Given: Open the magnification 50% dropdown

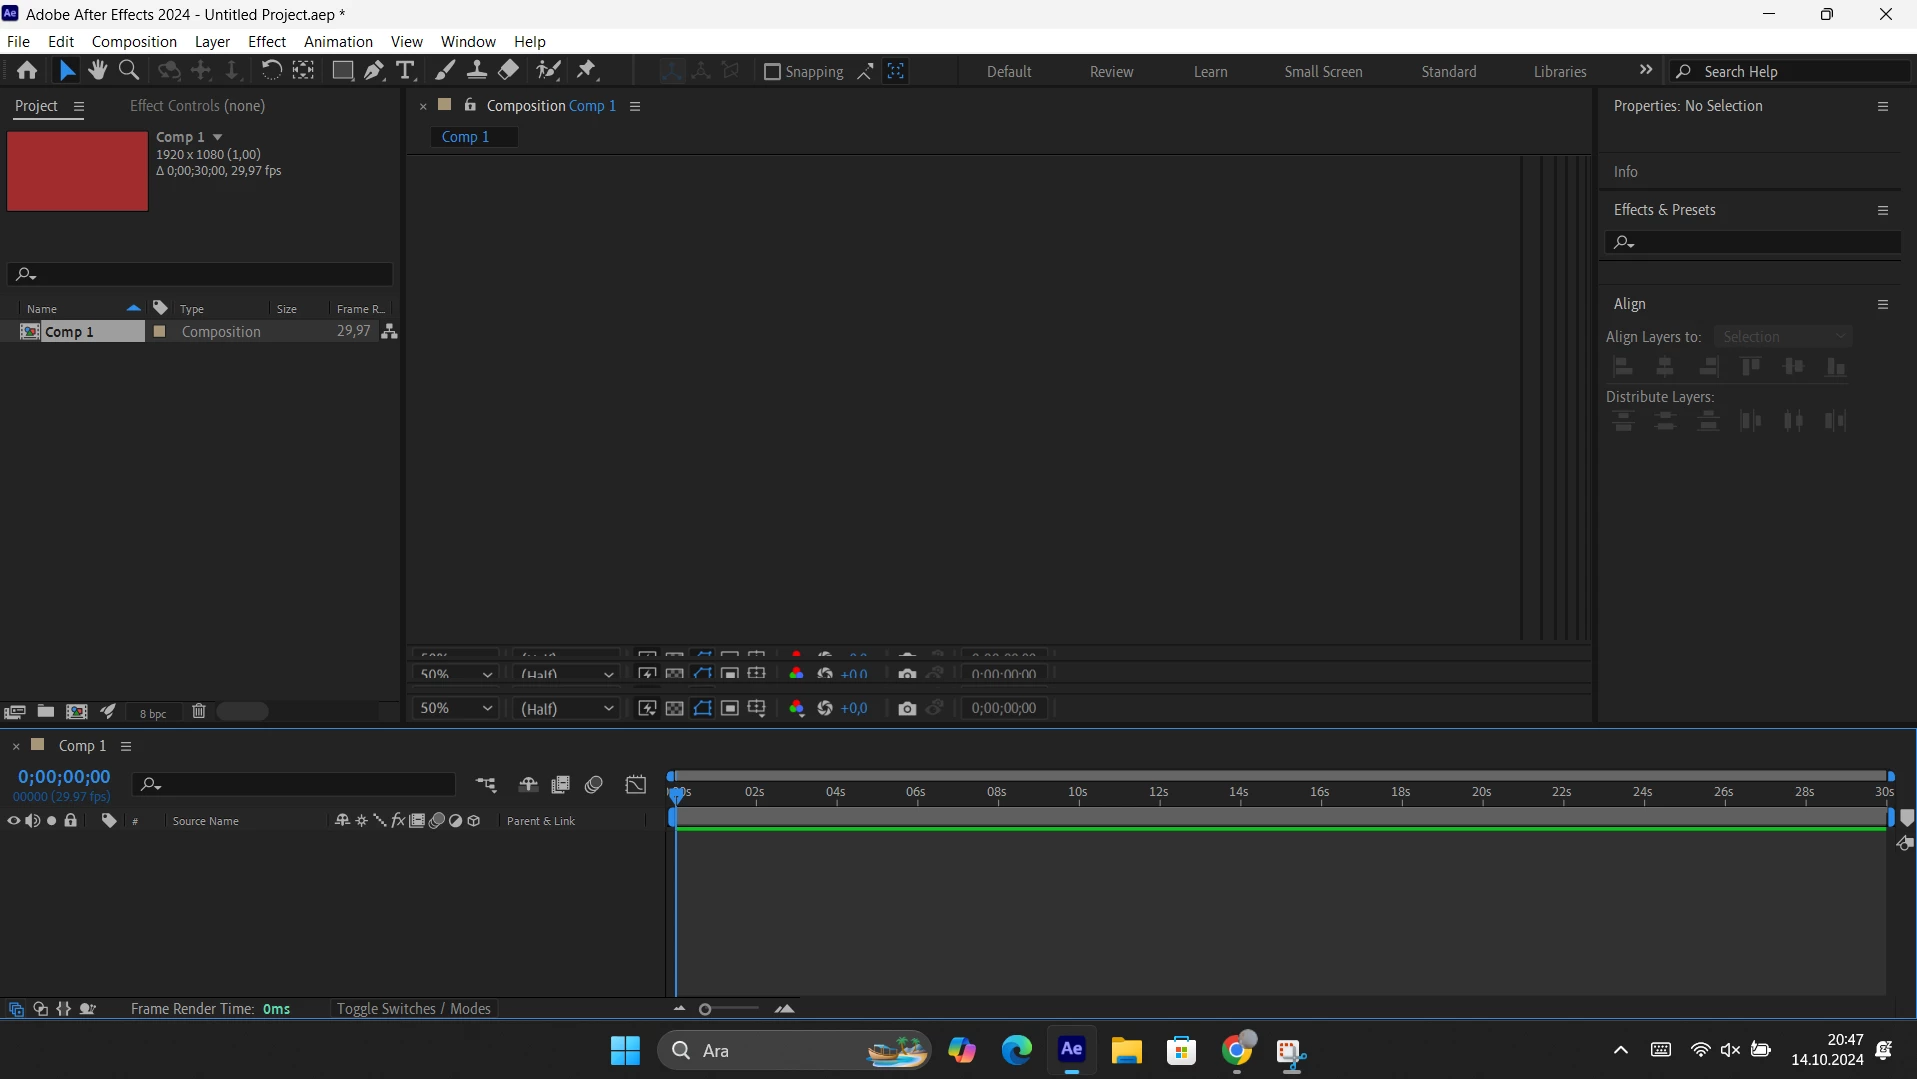Looking at the screenshot, I should (x=455, y=708).
